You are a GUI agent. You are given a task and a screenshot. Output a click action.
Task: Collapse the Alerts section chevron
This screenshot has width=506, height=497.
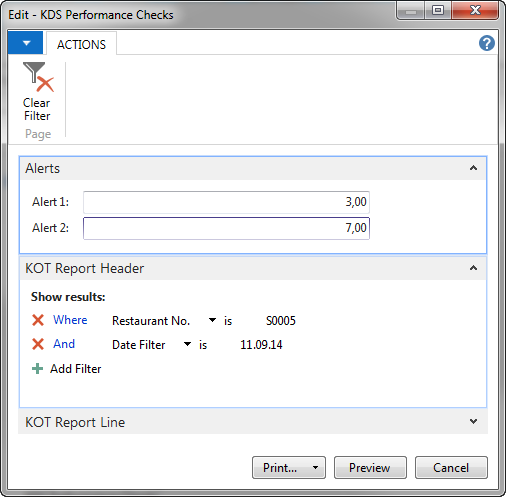click(473, 168)
